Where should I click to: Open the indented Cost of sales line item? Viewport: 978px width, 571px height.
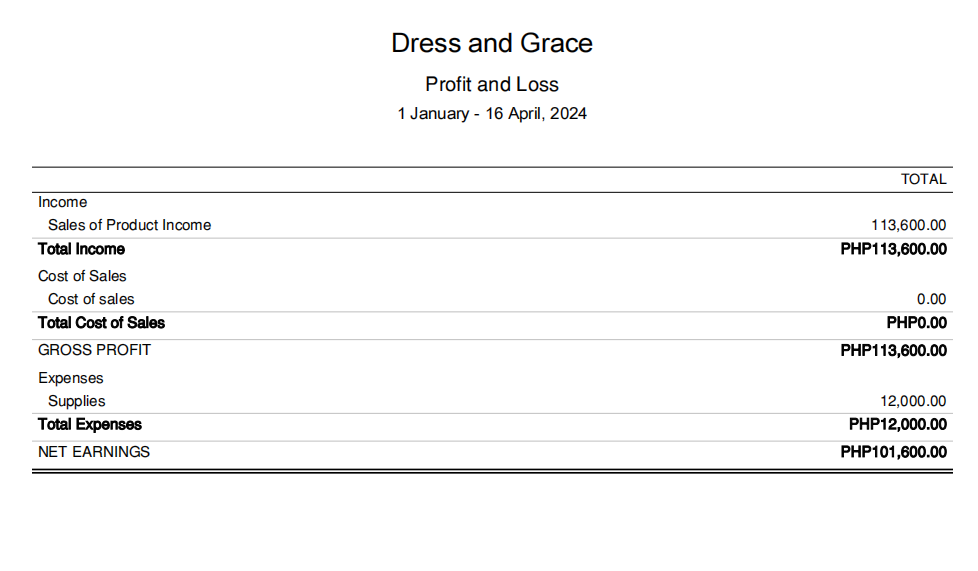[91, 299]
